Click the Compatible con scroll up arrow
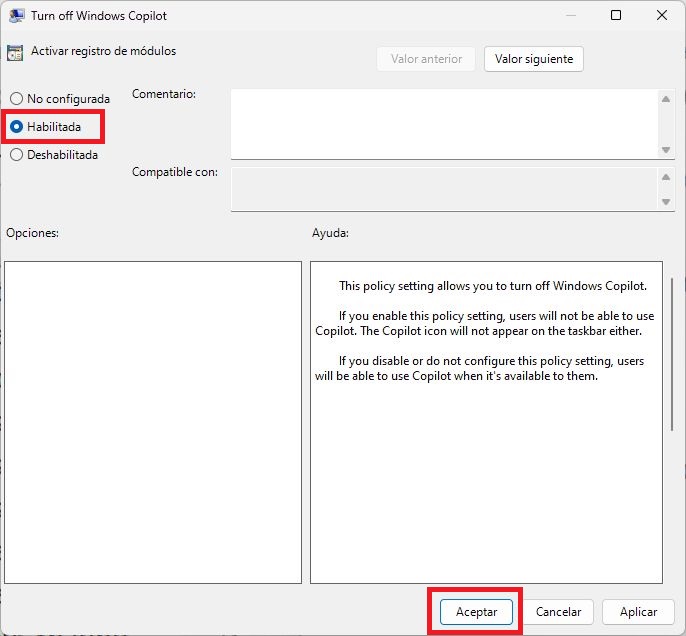Viewport: 686px width, 636px height. point(666,177)
